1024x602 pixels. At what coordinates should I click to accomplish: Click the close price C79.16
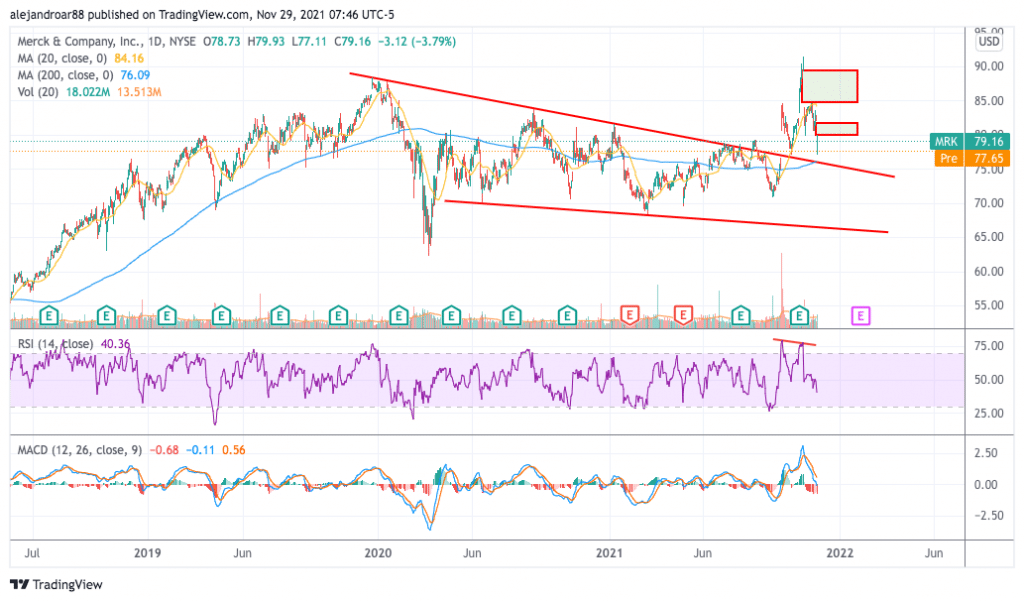tap(353, 41)
